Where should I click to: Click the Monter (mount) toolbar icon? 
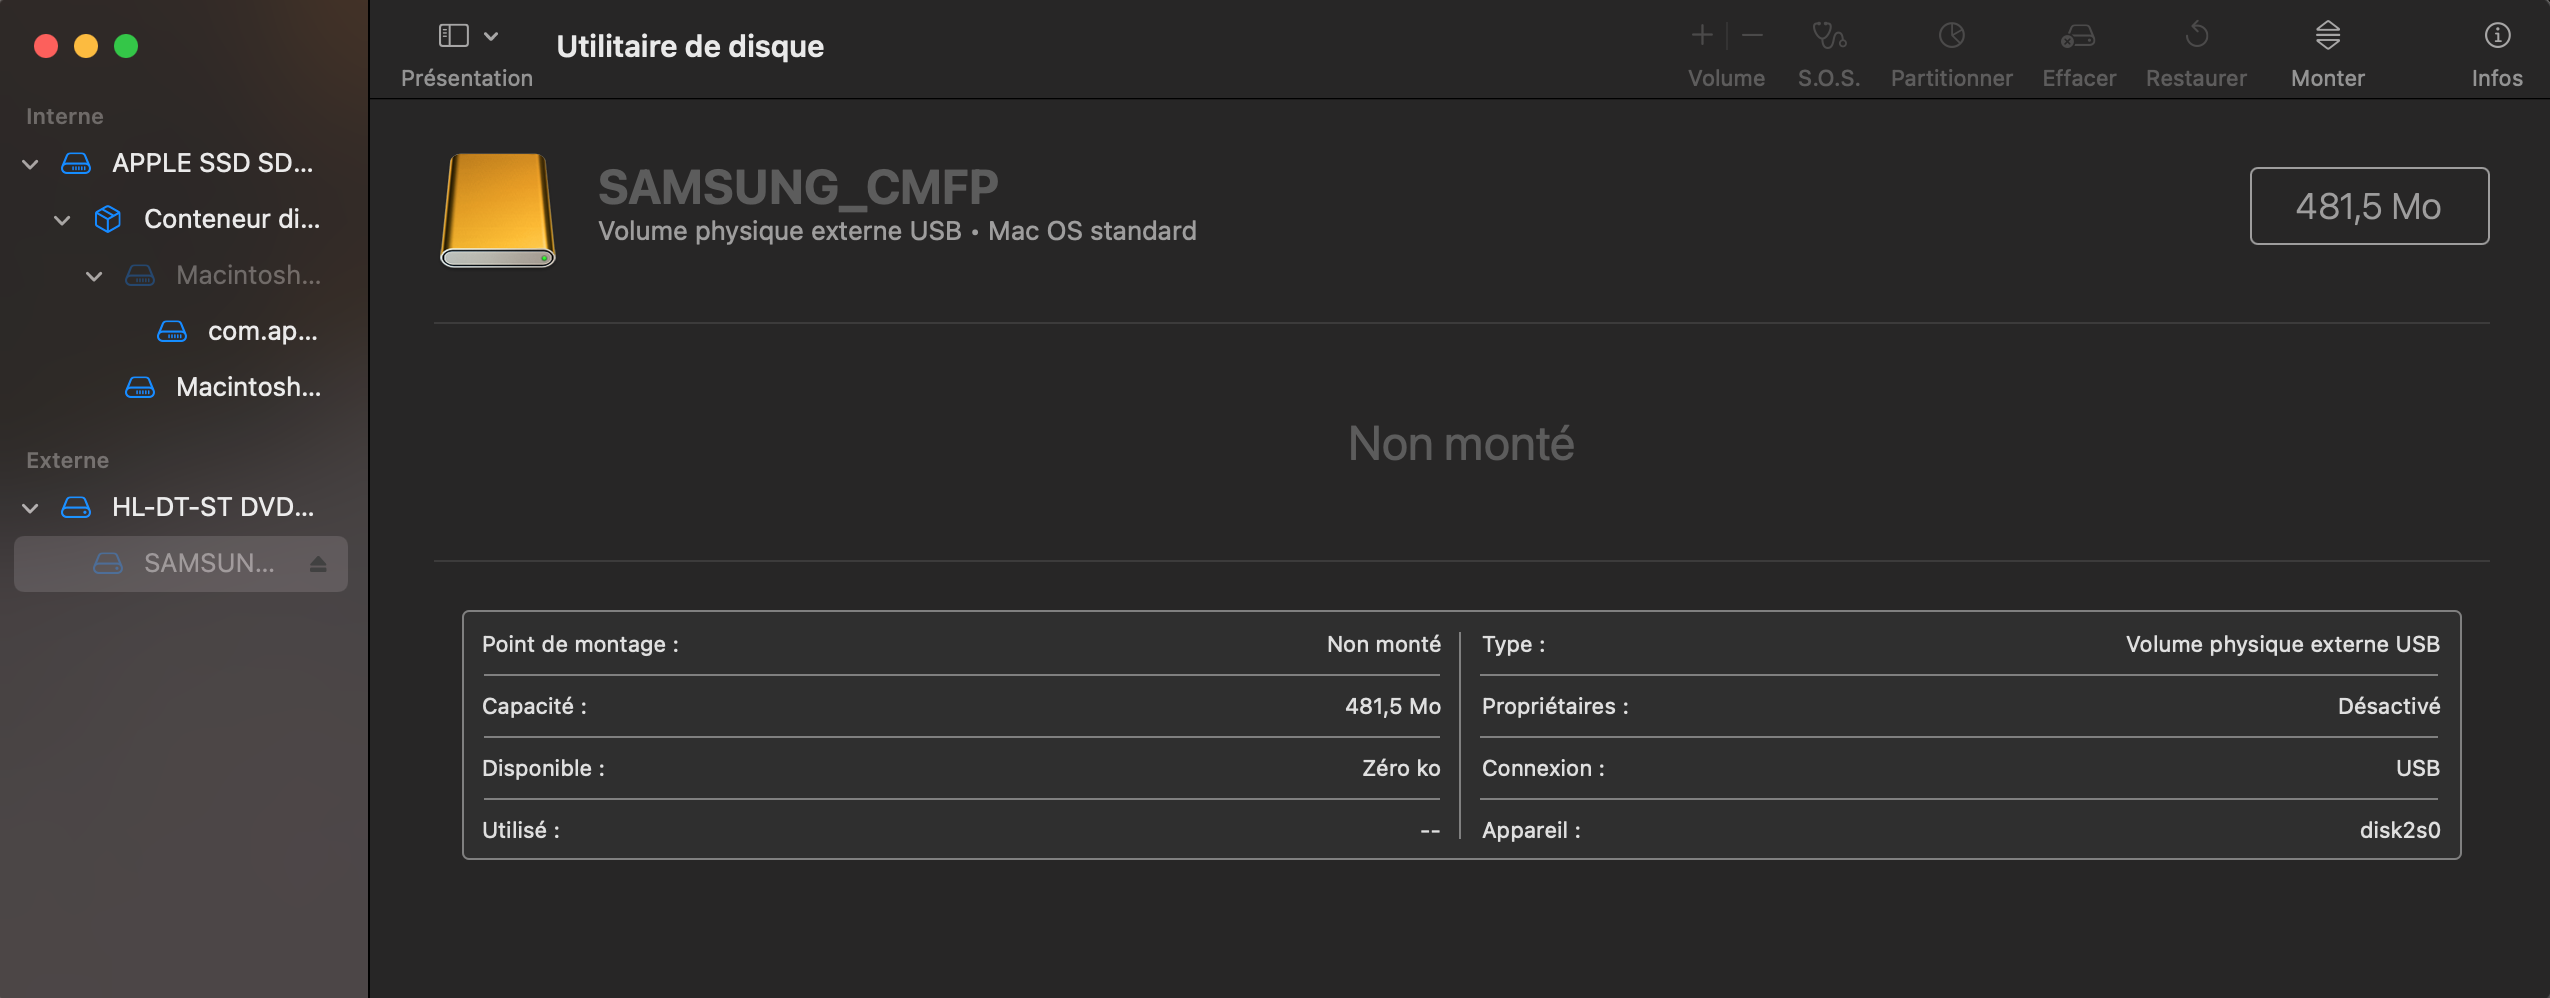[2327, 36]
